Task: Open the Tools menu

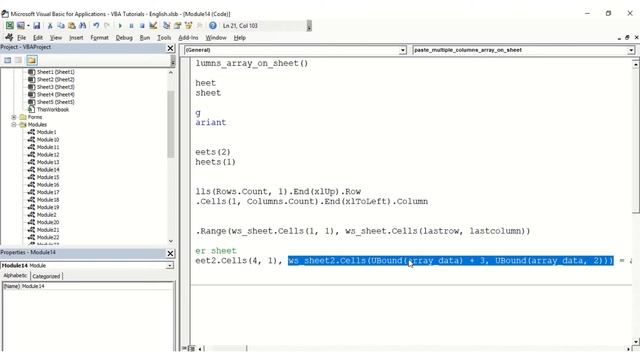Action: 164,38
